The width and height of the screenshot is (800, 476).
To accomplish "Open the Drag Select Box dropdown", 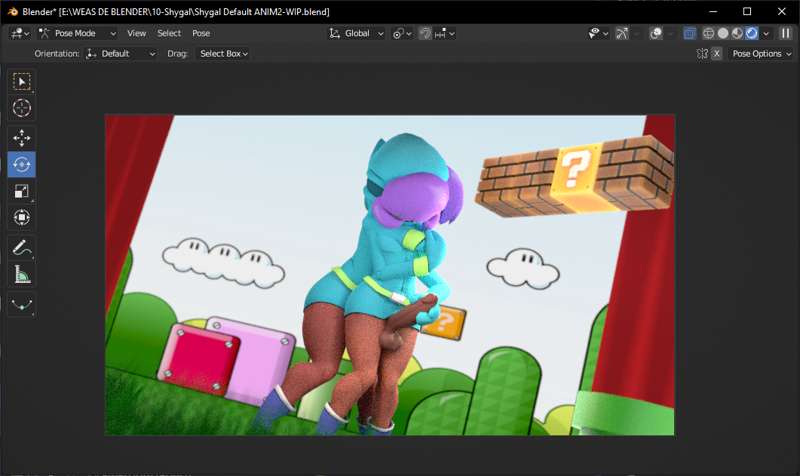I will pyautogui.click(x=223, y=54).
